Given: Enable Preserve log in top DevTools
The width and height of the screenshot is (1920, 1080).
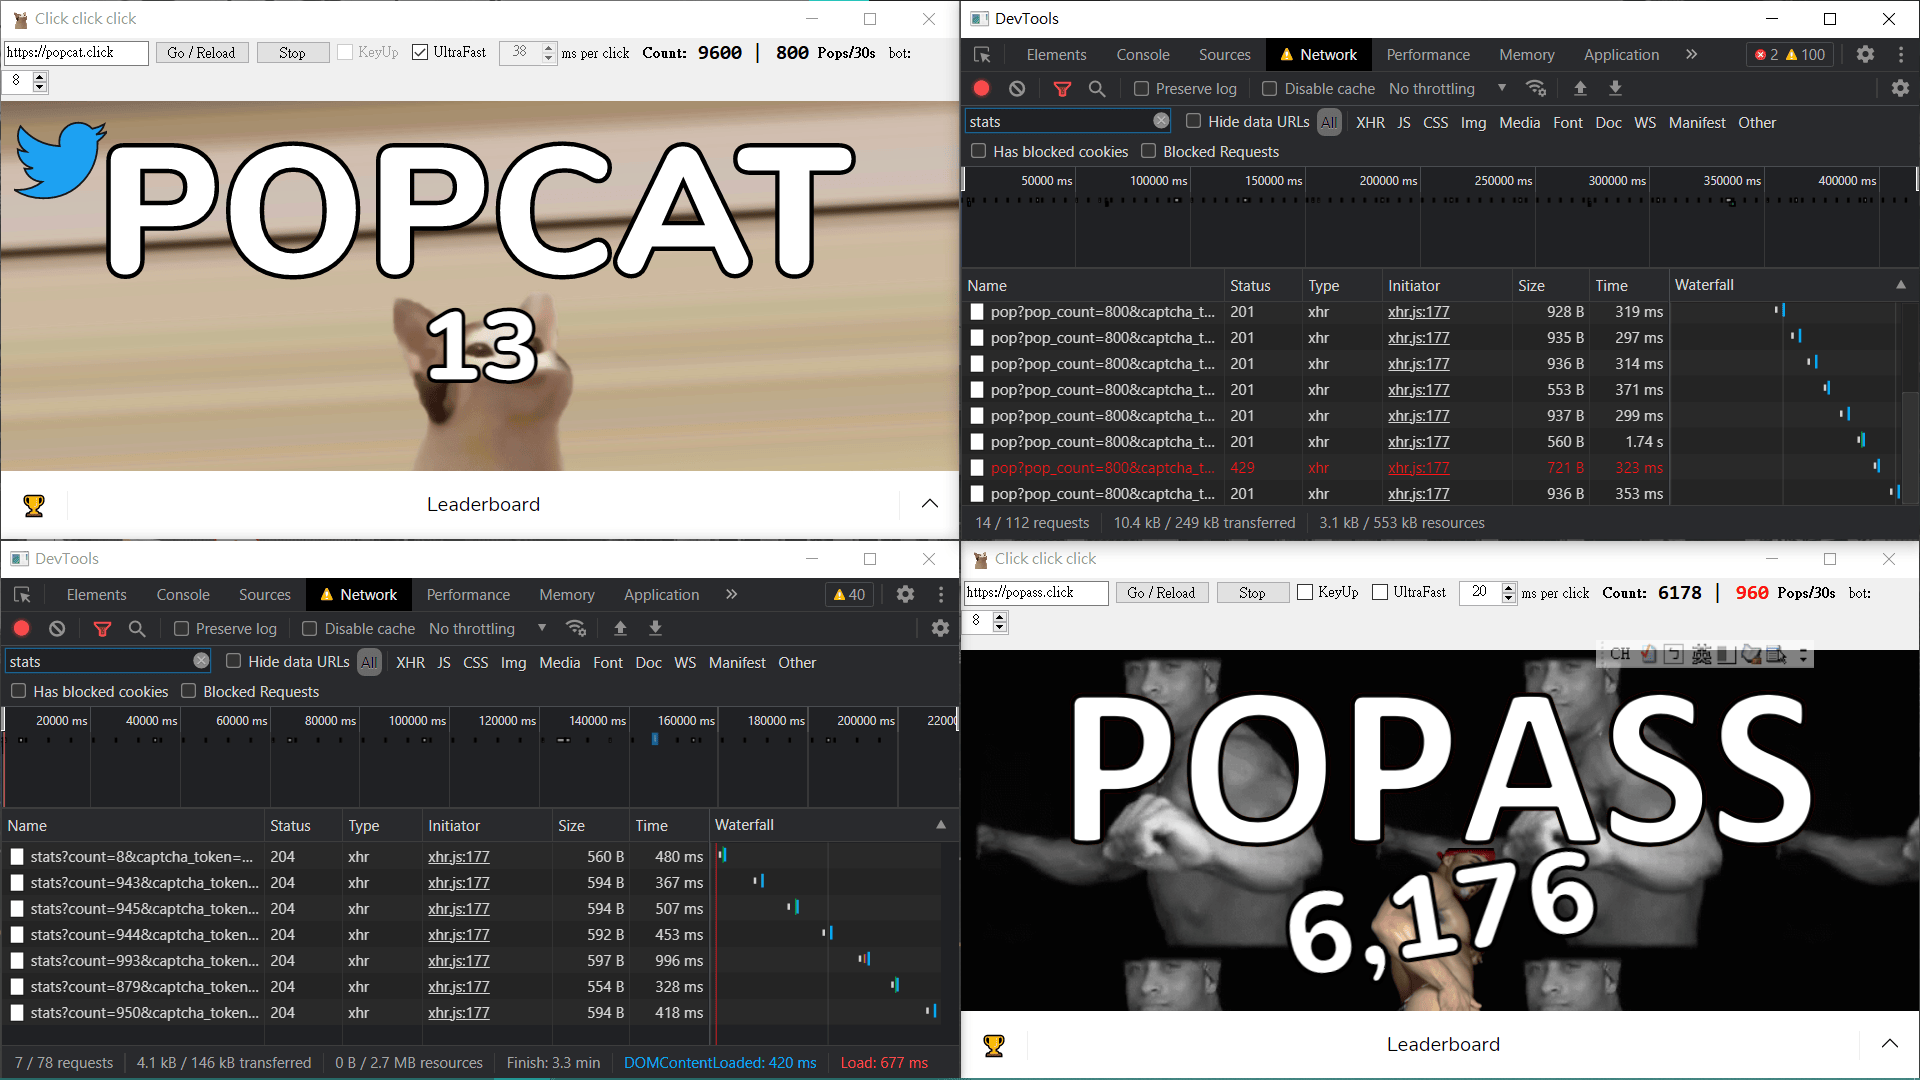Looking at the screenshot, I should click(1141, 89).
